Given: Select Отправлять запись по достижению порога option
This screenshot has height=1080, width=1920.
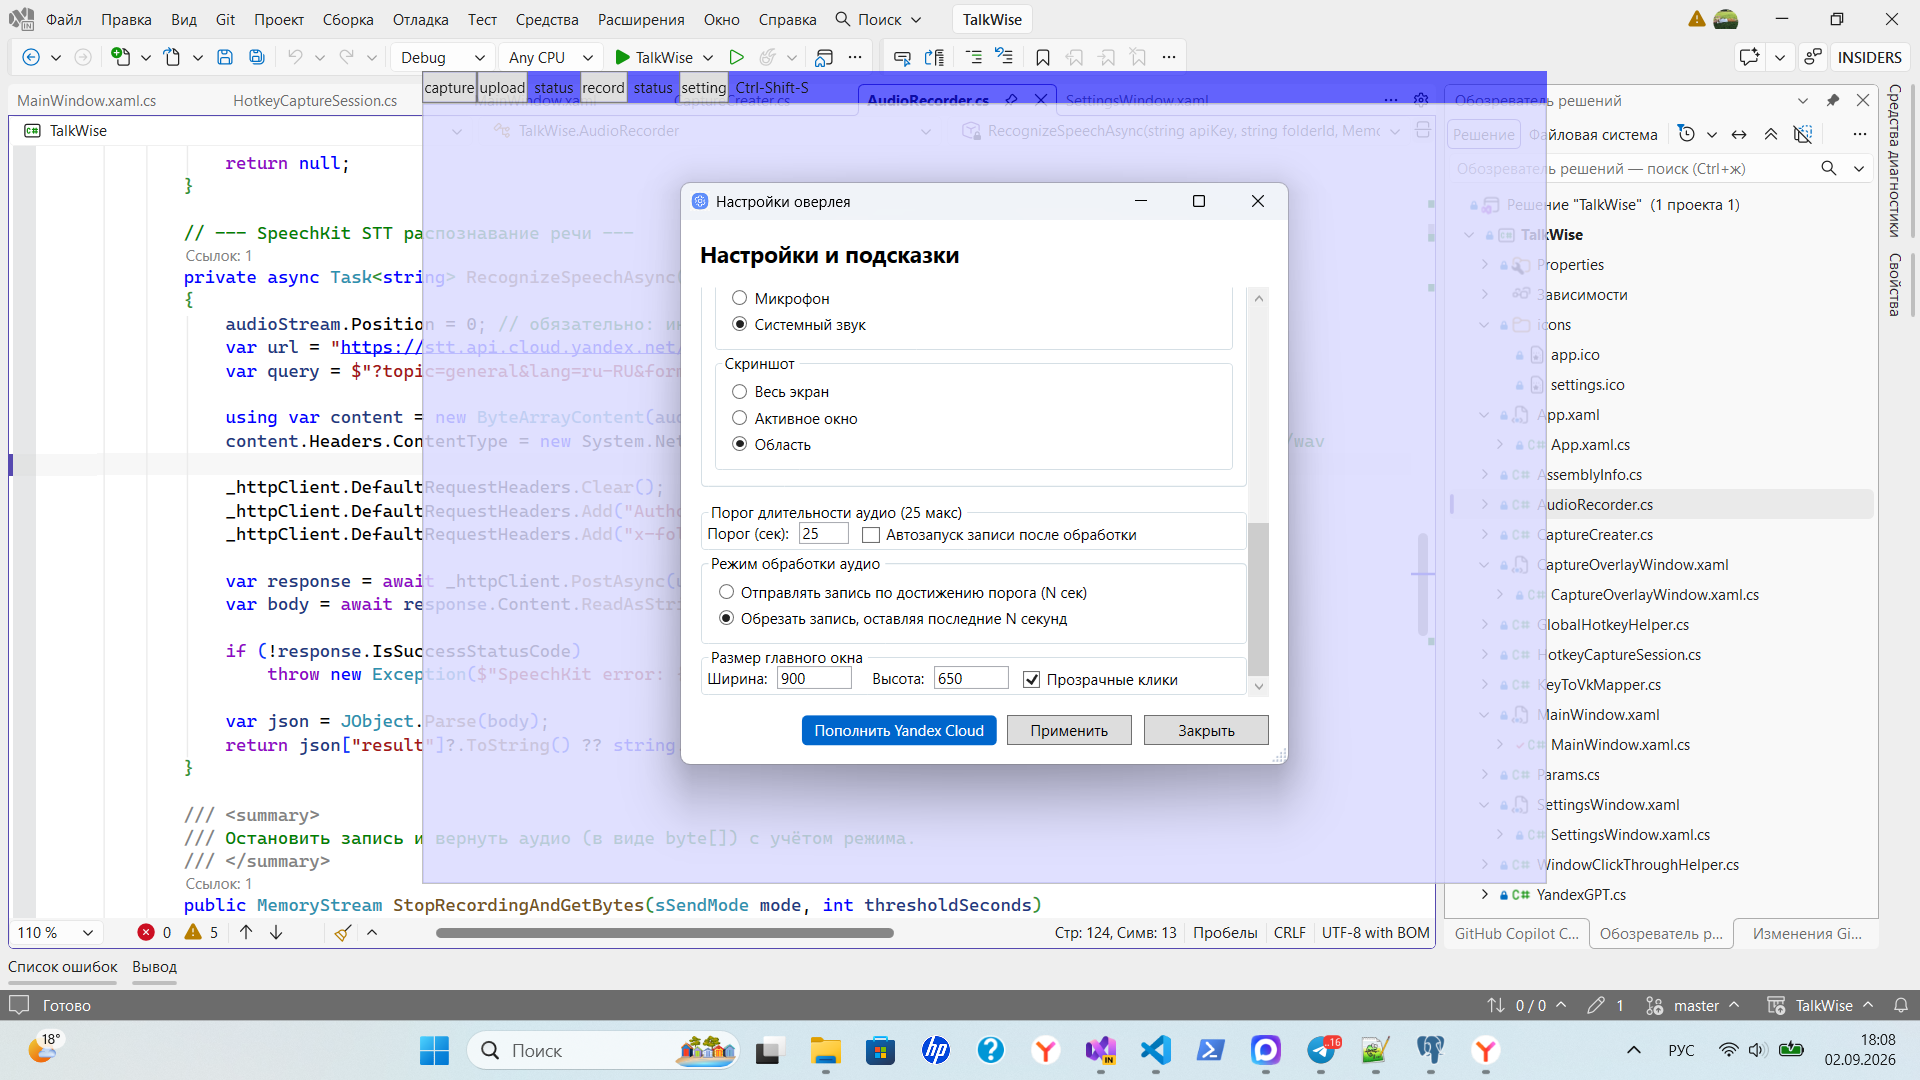Looking at the screenshot, I should click(x=727, y=592).
